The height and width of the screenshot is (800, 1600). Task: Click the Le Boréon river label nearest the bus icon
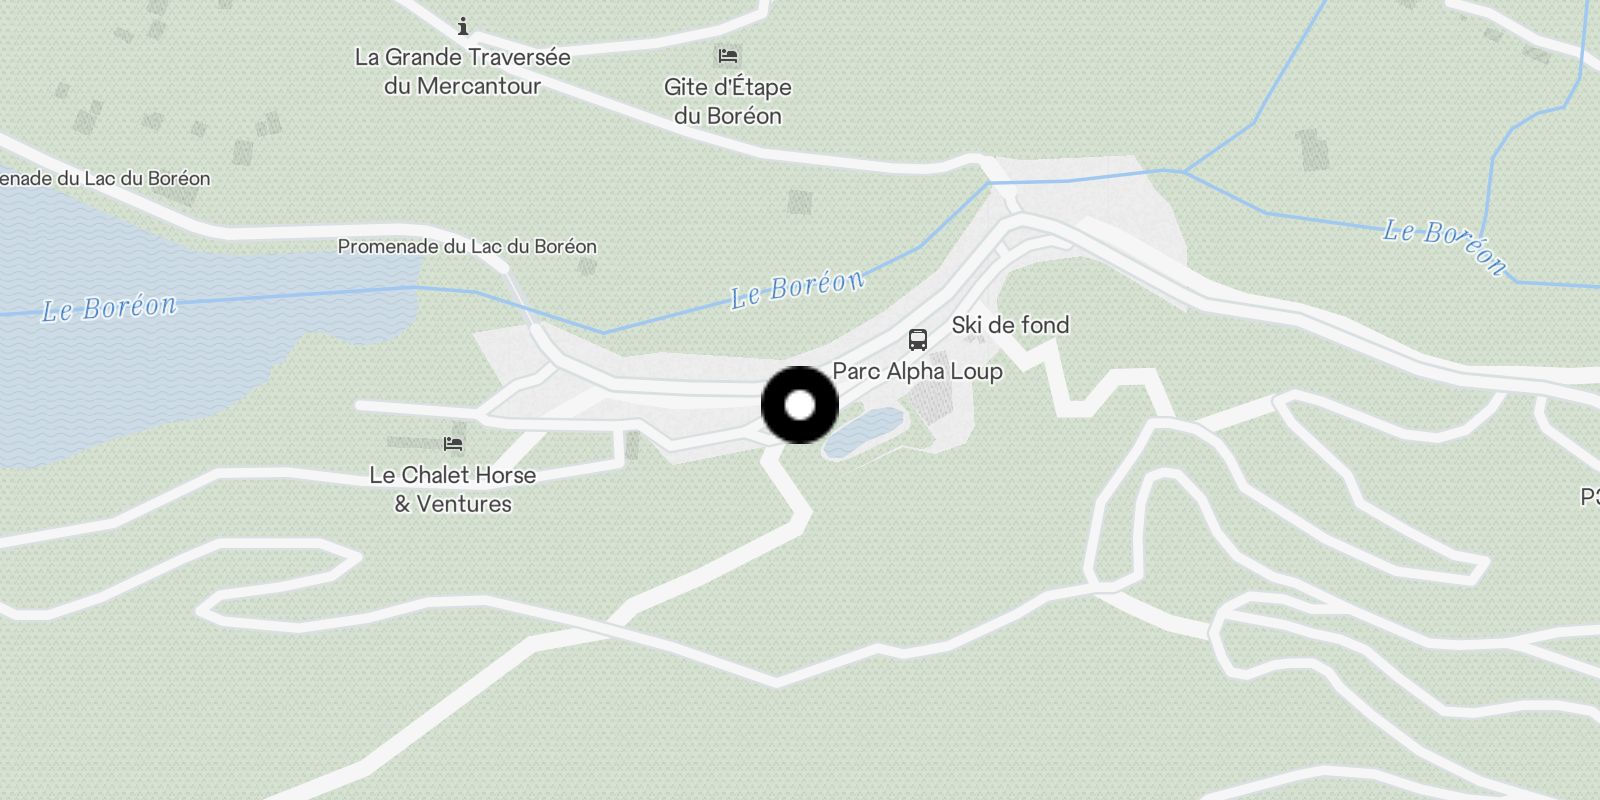point(797,289)
